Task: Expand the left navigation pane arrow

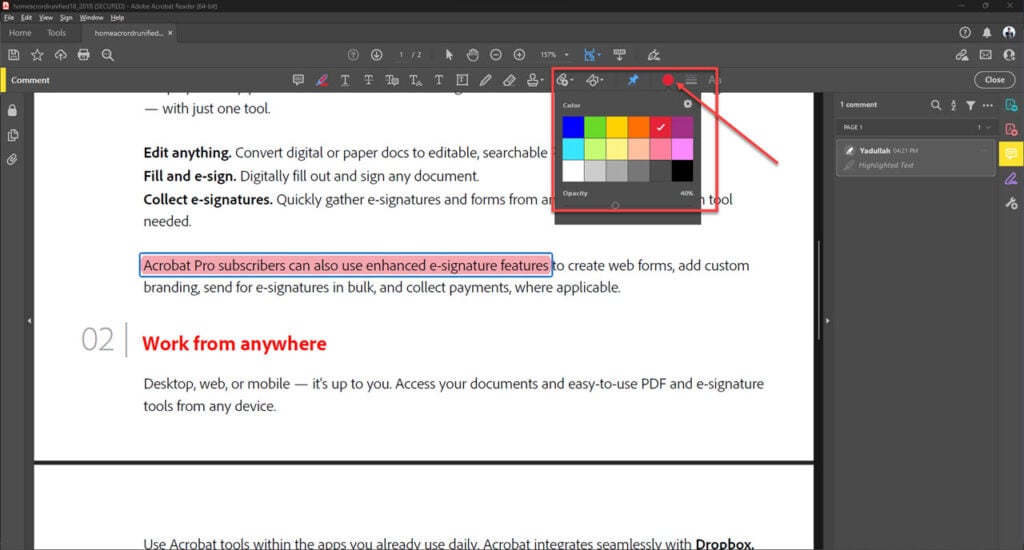Action: [x=29, y=321]
